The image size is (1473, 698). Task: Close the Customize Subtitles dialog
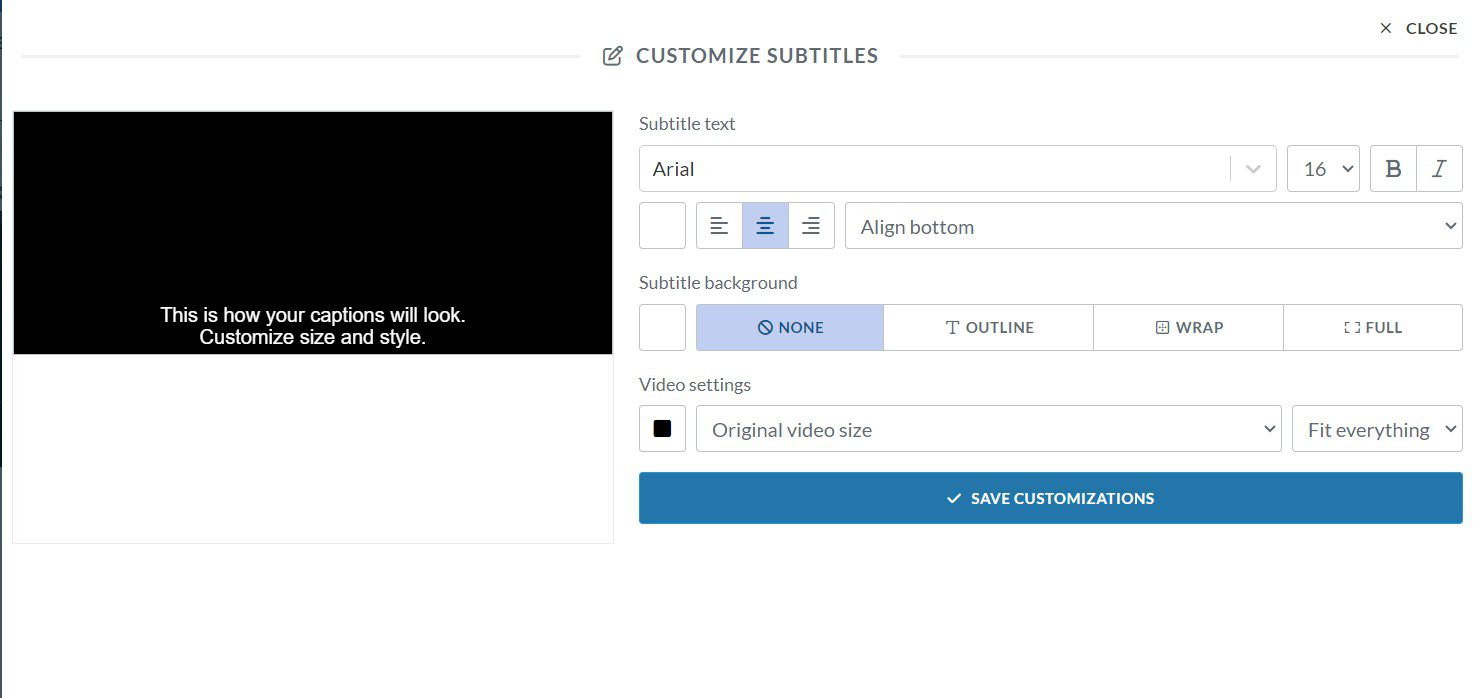pos(1417,28)
